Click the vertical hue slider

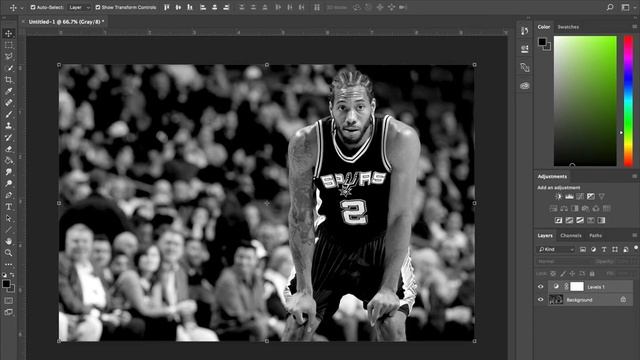[x=628, y=101]
